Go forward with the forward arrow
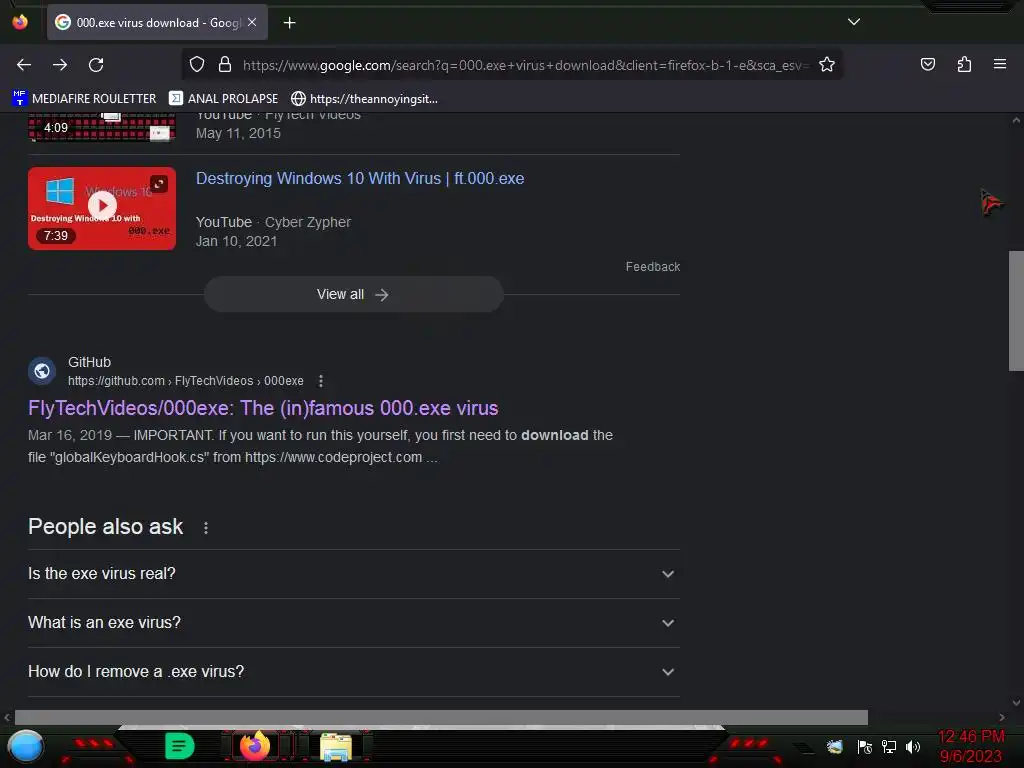 tap(60, 65)
